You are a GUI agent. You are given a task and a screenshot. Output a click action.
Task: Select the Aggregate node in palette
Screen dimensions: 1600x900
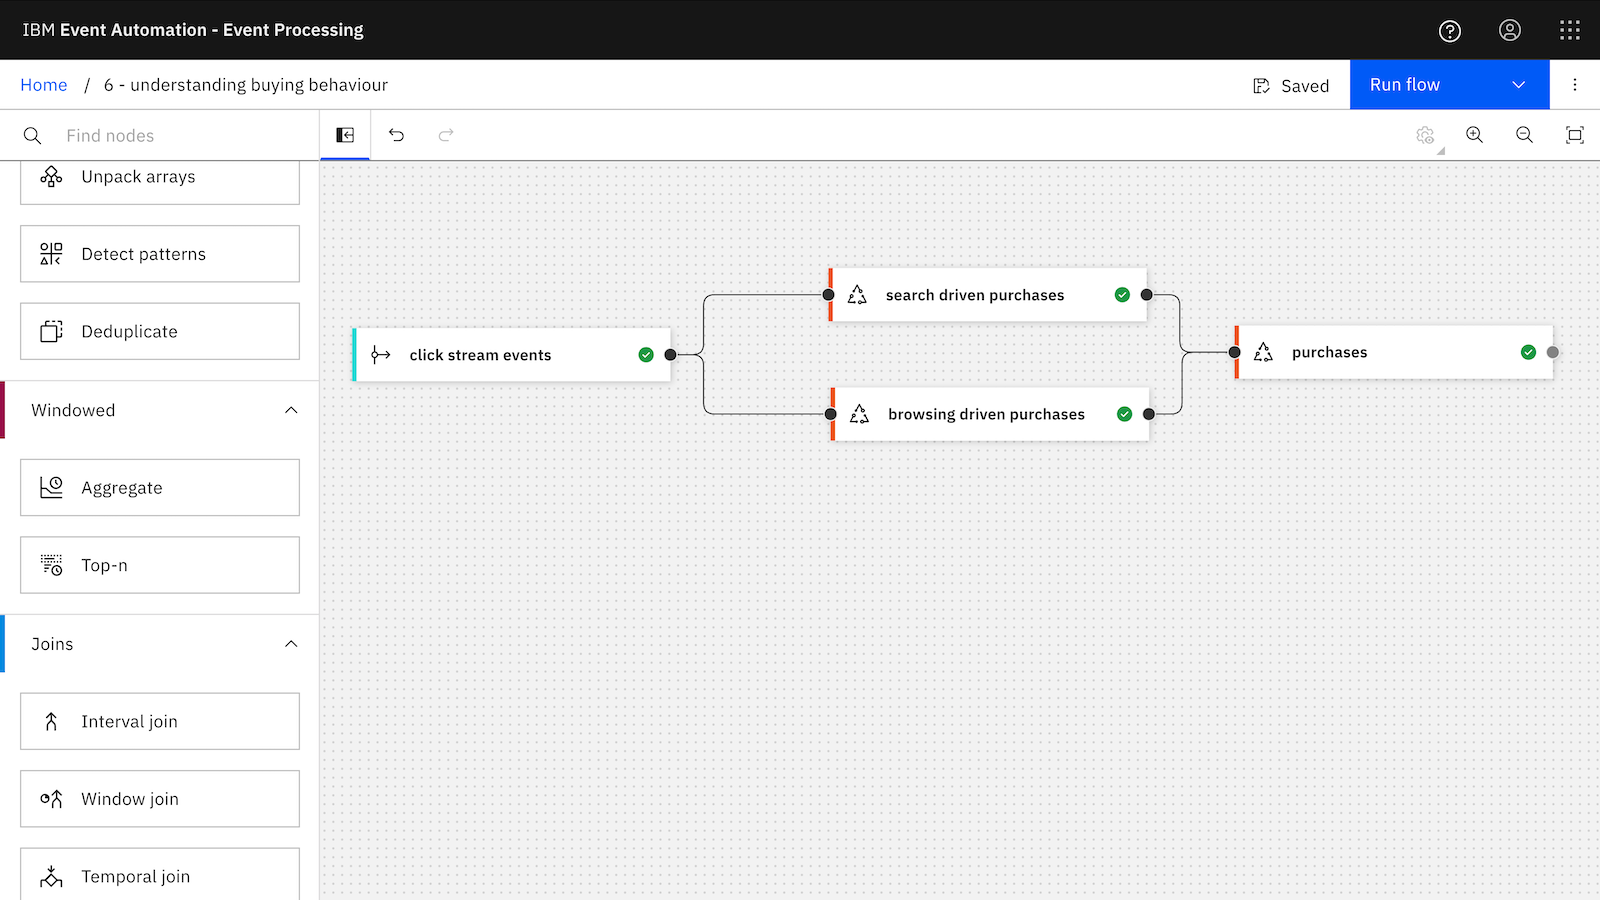coord(160,488)
